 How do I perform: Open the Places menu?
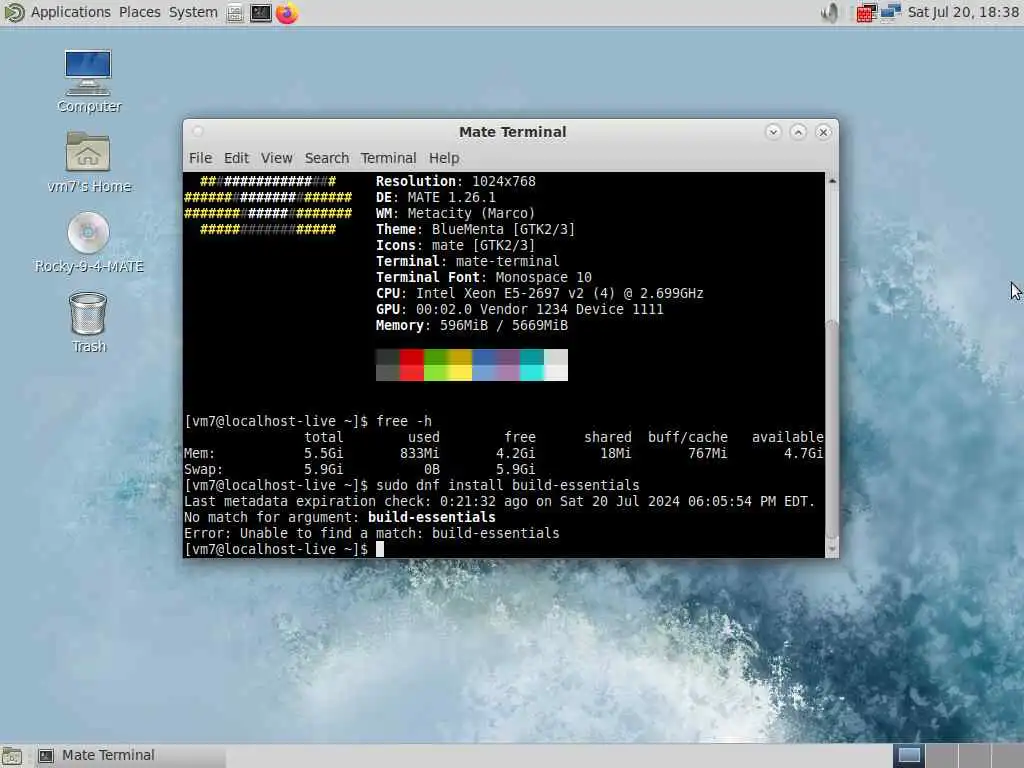[139, 12]
